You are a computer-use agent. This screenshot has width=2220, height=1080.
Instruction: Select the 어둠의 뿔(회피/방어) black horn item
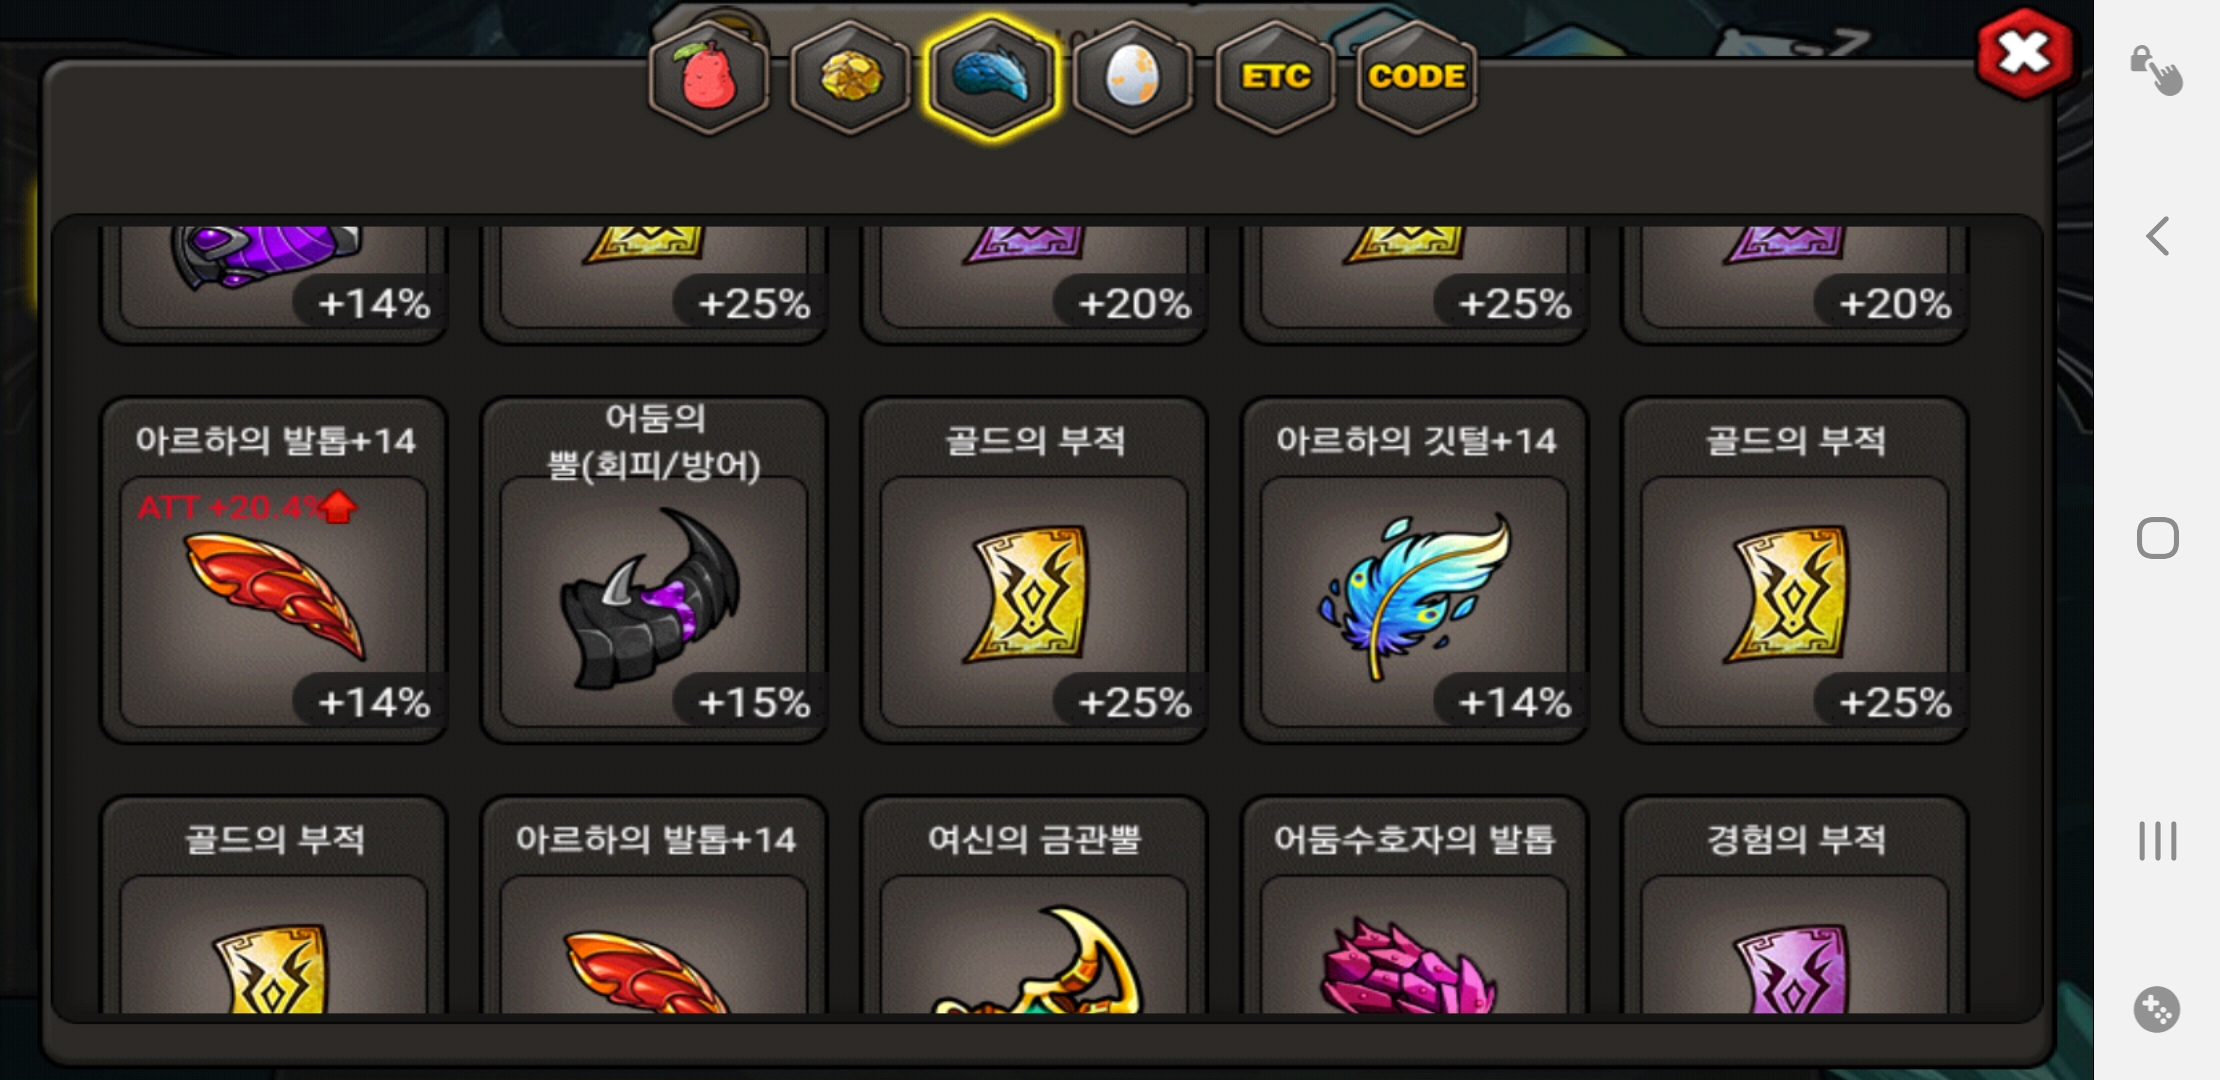coord(654,570)
